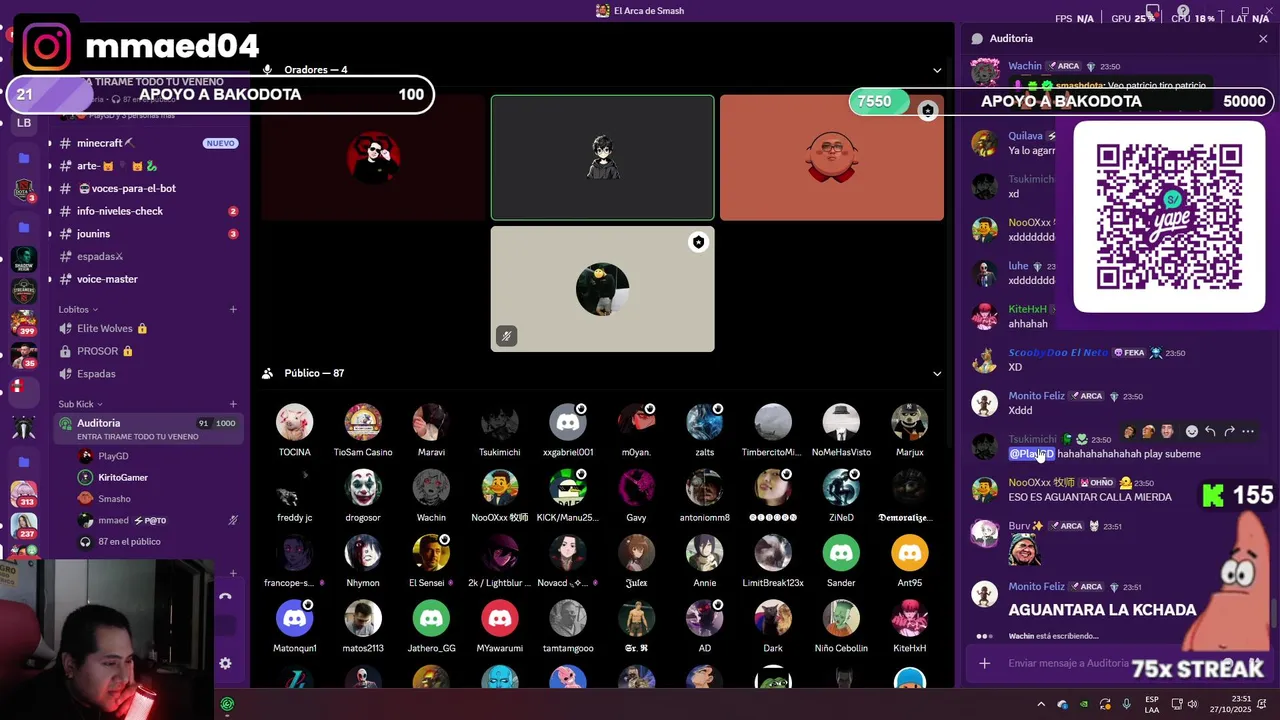Click the green-bordered active speaker tile
The image size is (1280, 720).
tap(602, 157)
